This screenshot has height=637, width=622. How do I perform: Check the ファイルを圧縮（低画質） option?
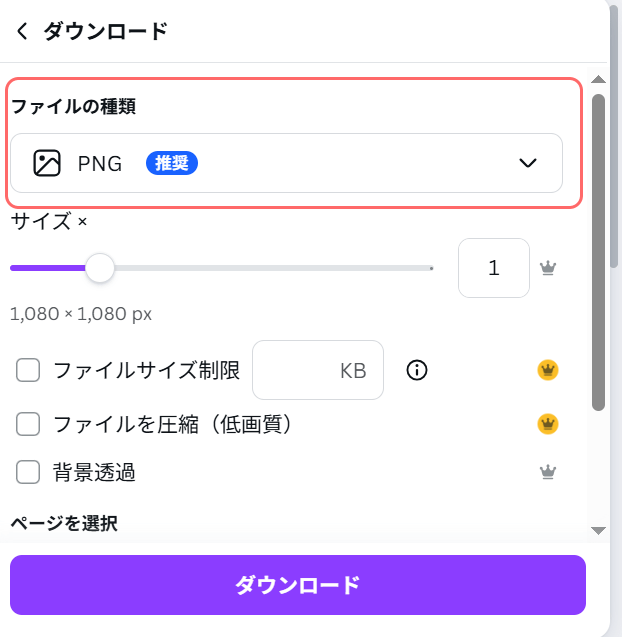[x=28, y=424]
